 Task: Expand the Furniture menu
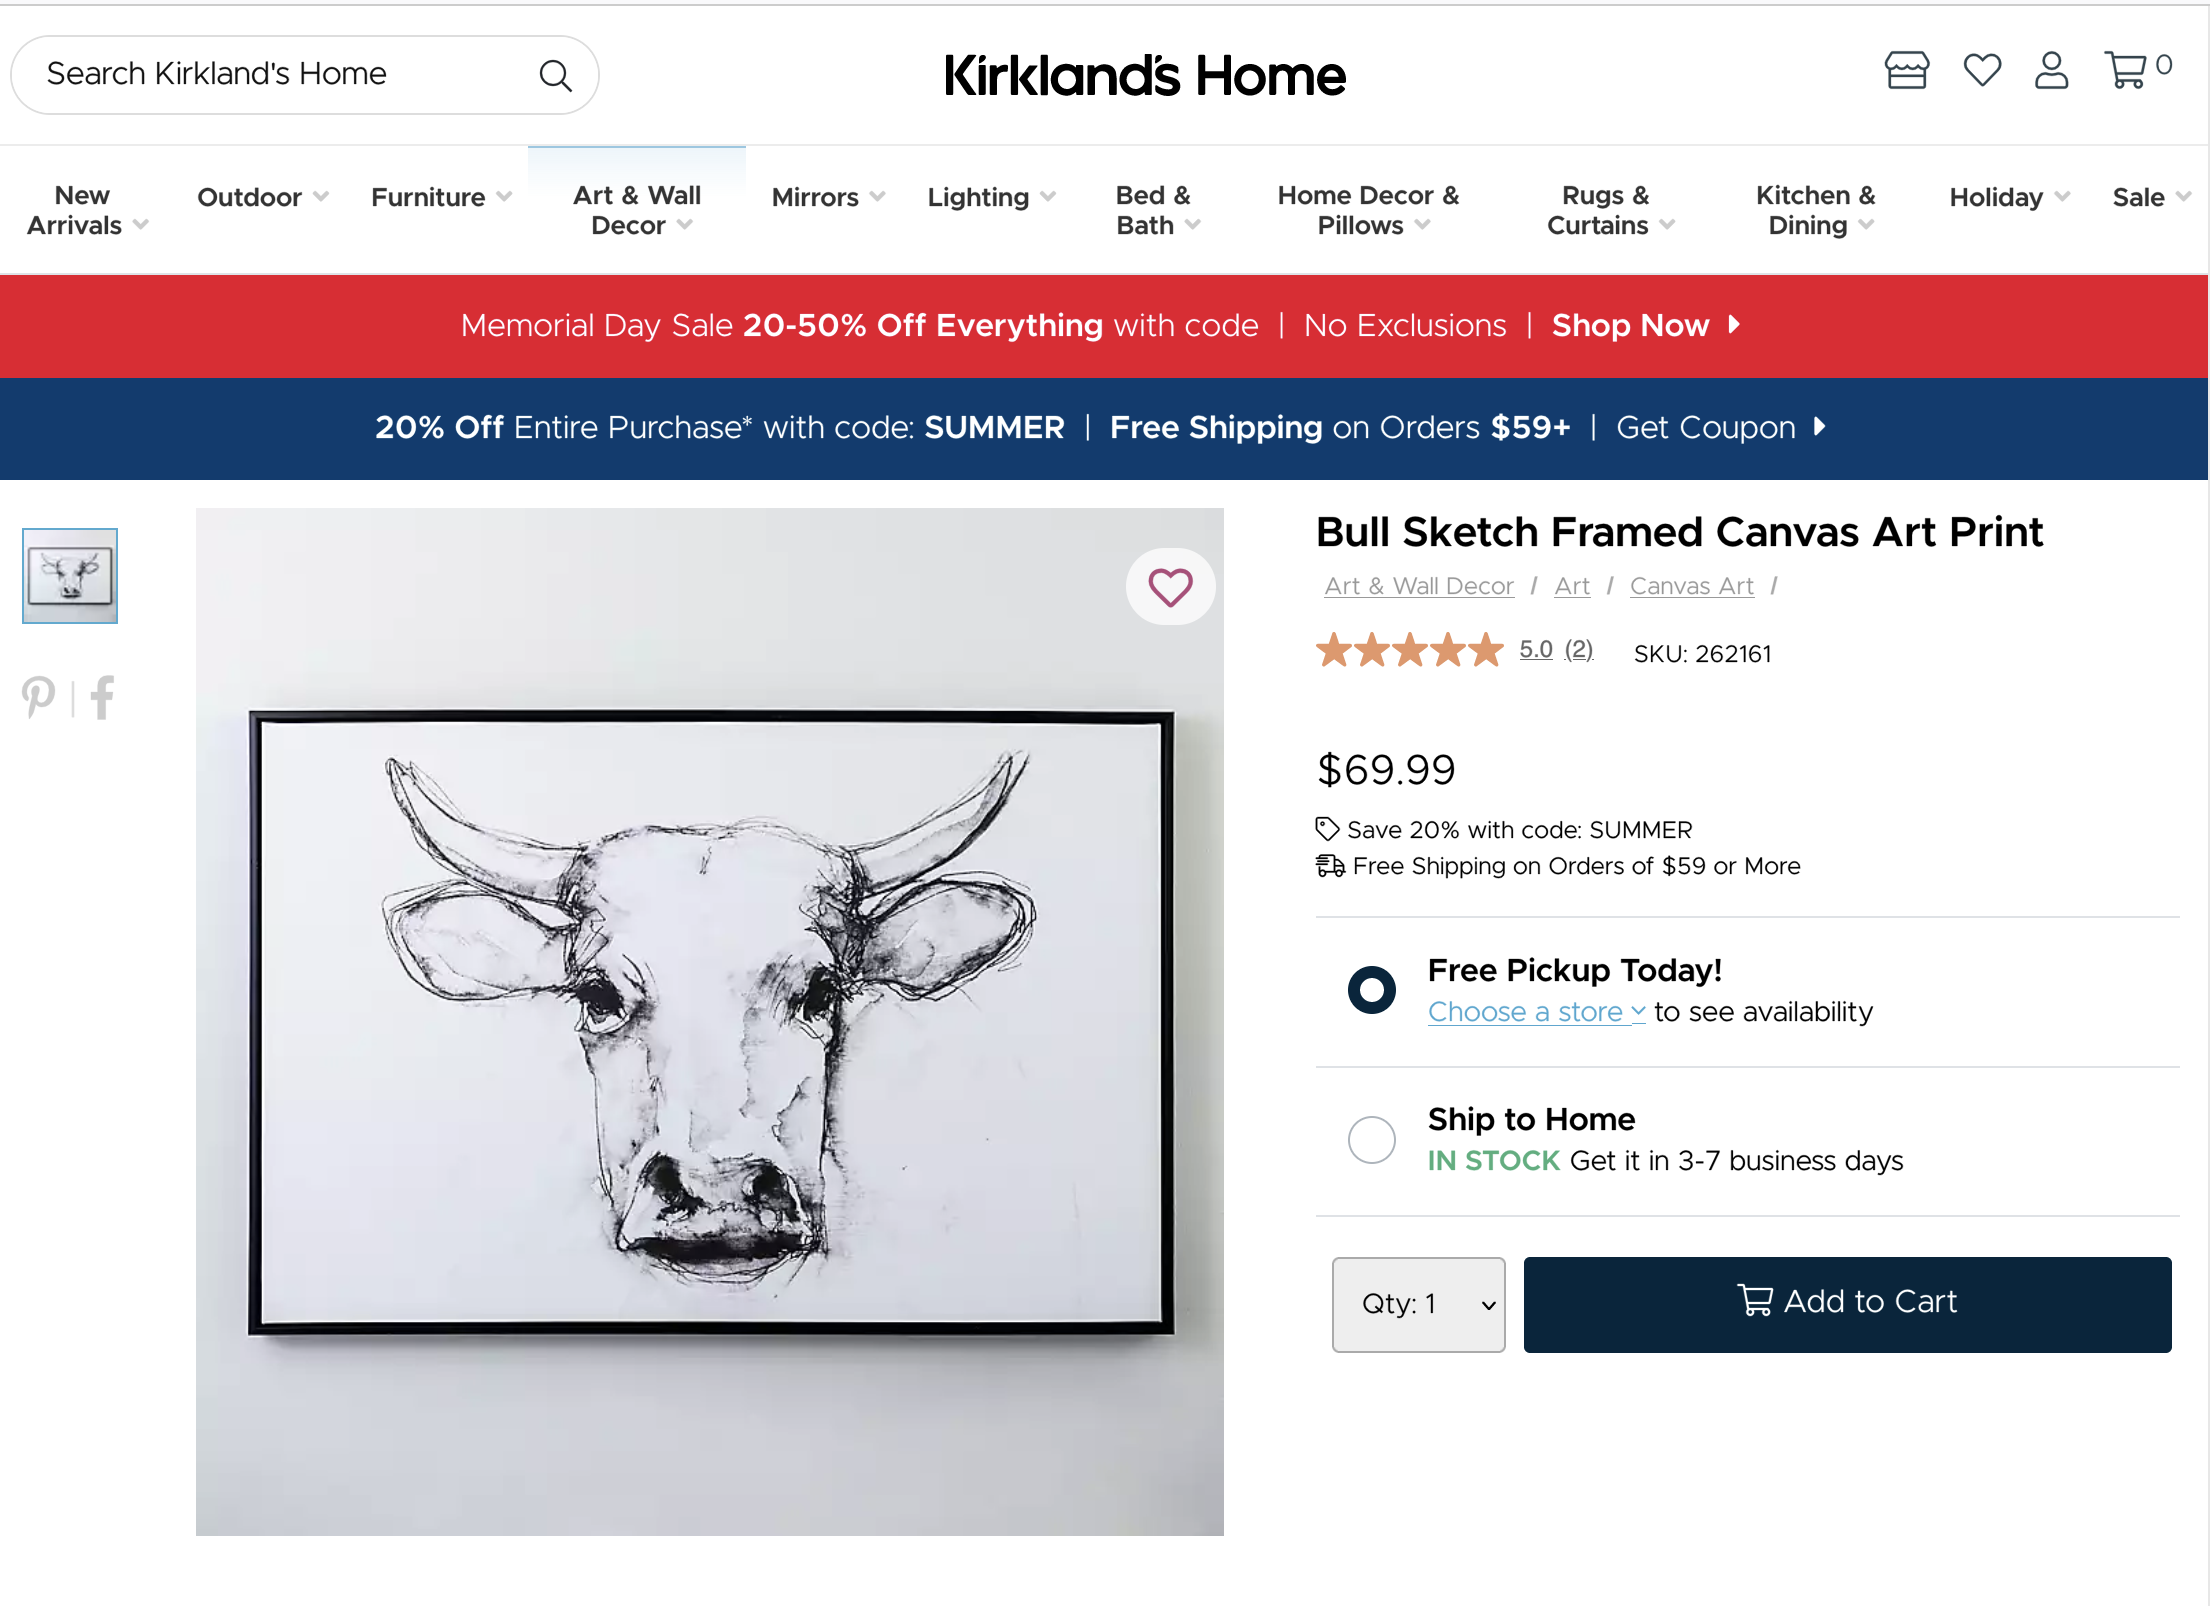(441, 197)
